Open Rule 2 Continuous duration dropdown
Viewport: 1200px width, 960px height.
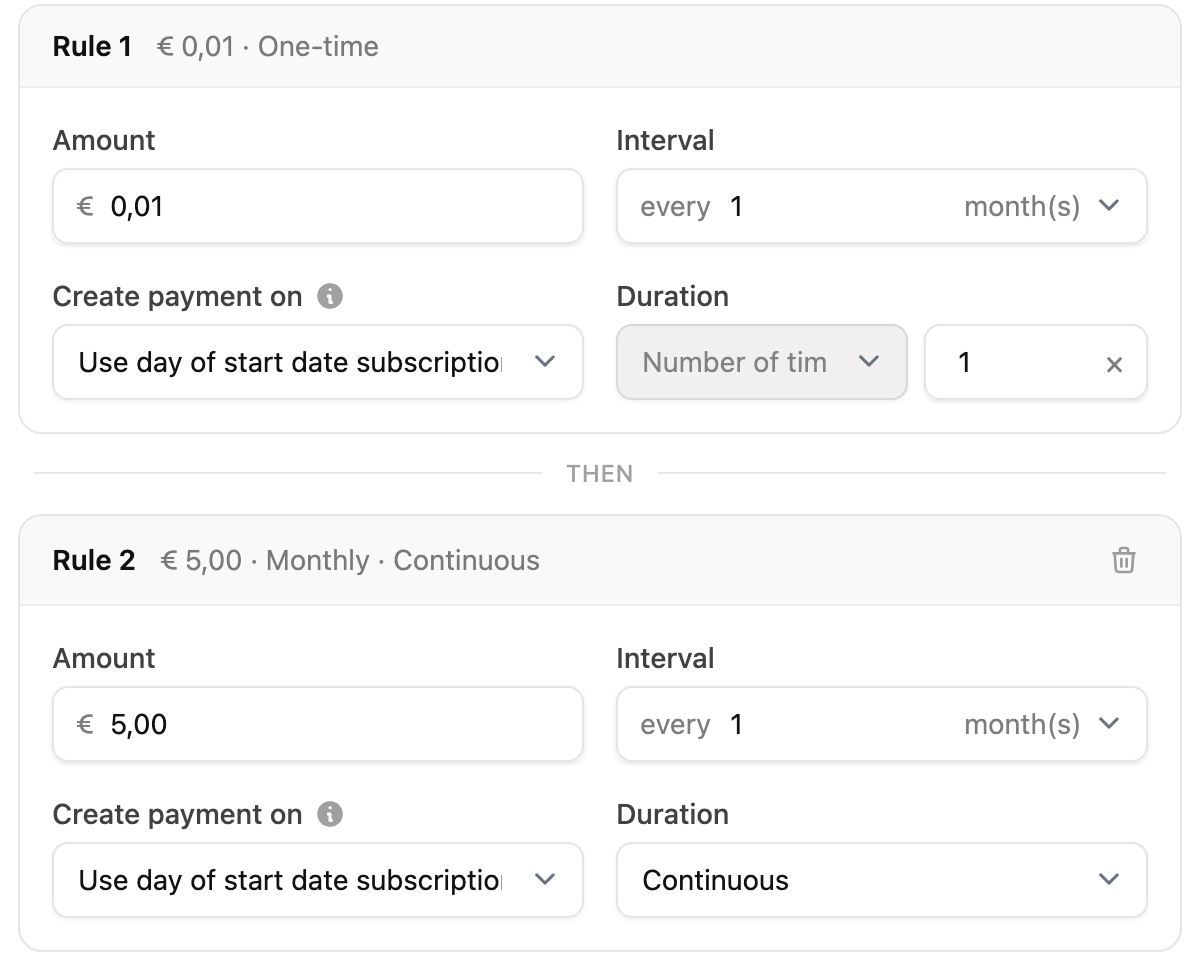point(882,880)
